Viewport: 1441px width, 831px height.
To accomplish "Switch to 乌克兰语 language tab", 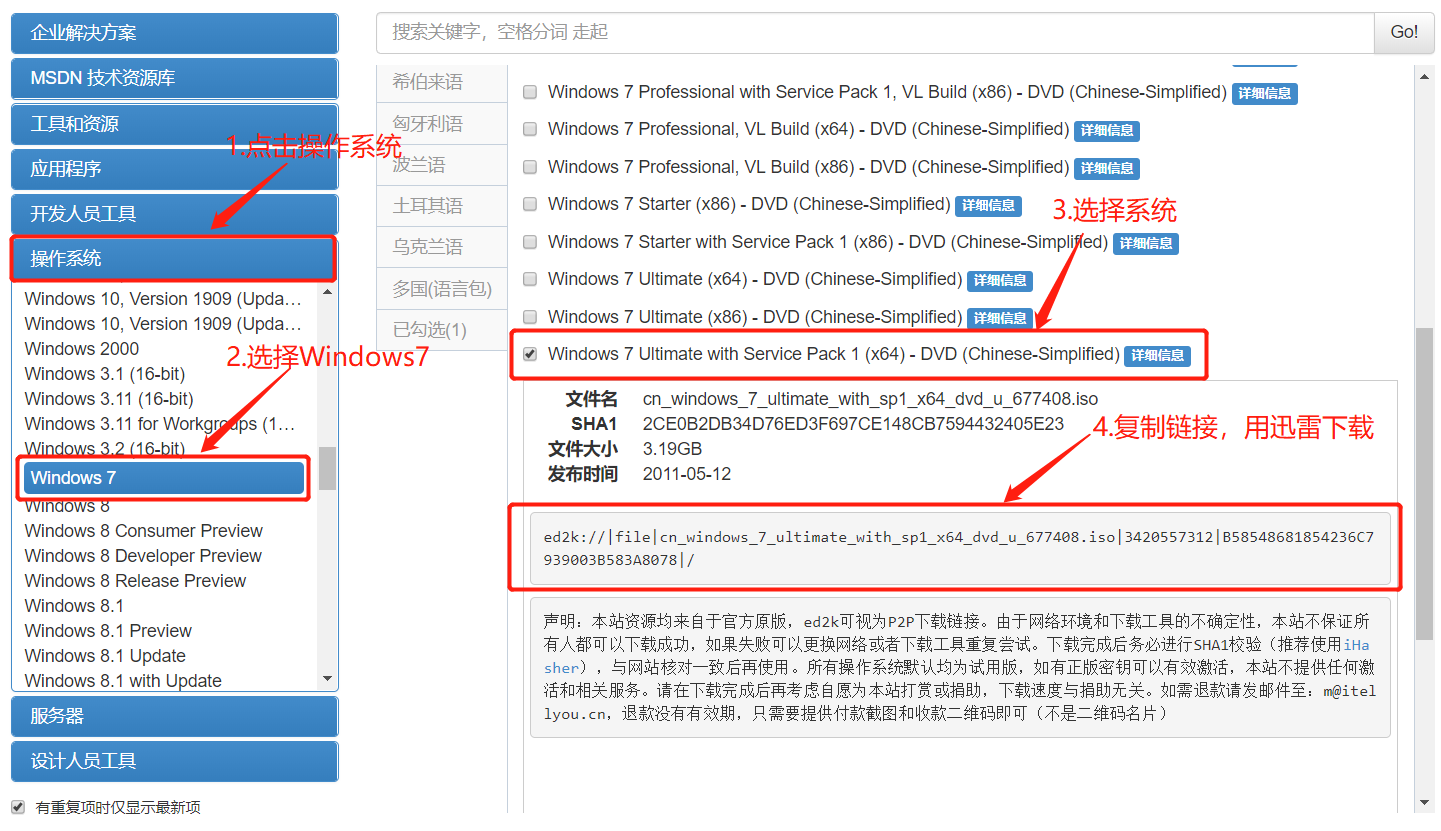I will [442, 247].
